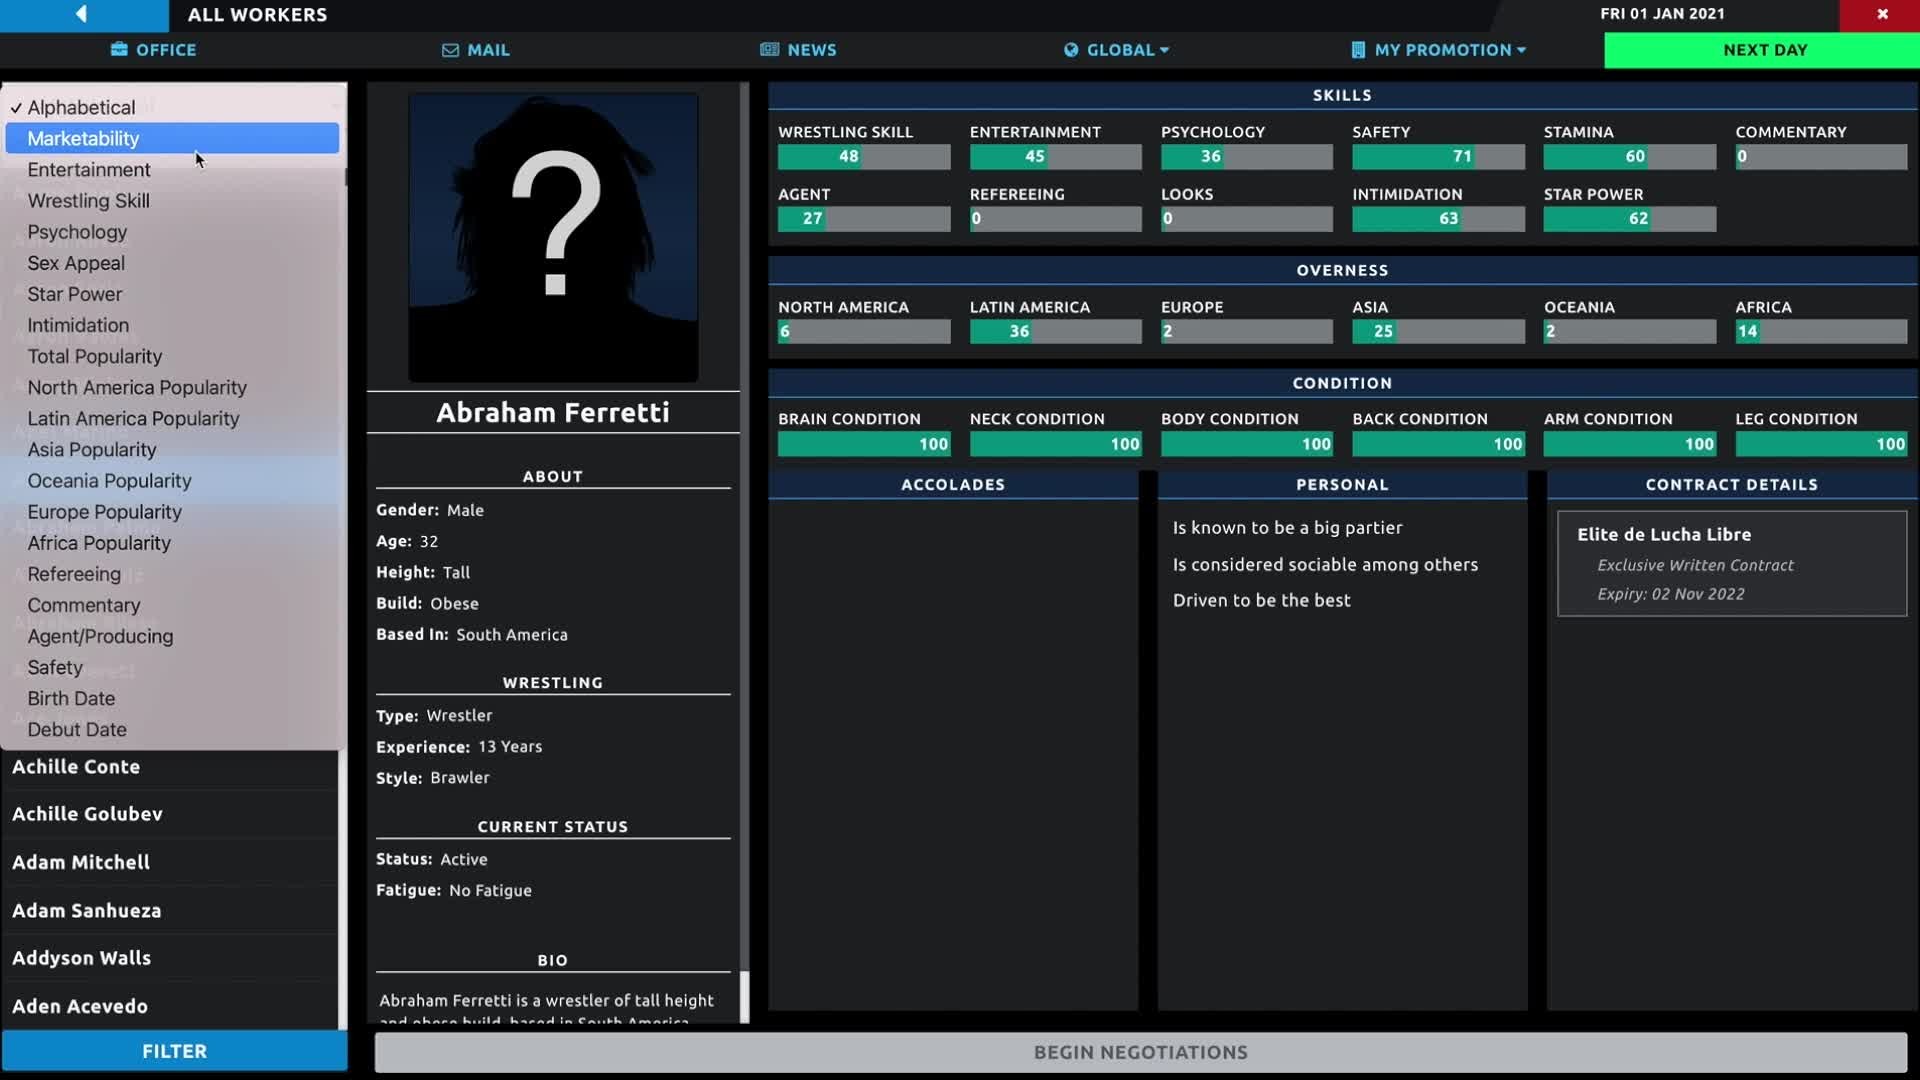1920x1080 pixels.
Task: Close window with red X icon
Action: coord(1882,14)
